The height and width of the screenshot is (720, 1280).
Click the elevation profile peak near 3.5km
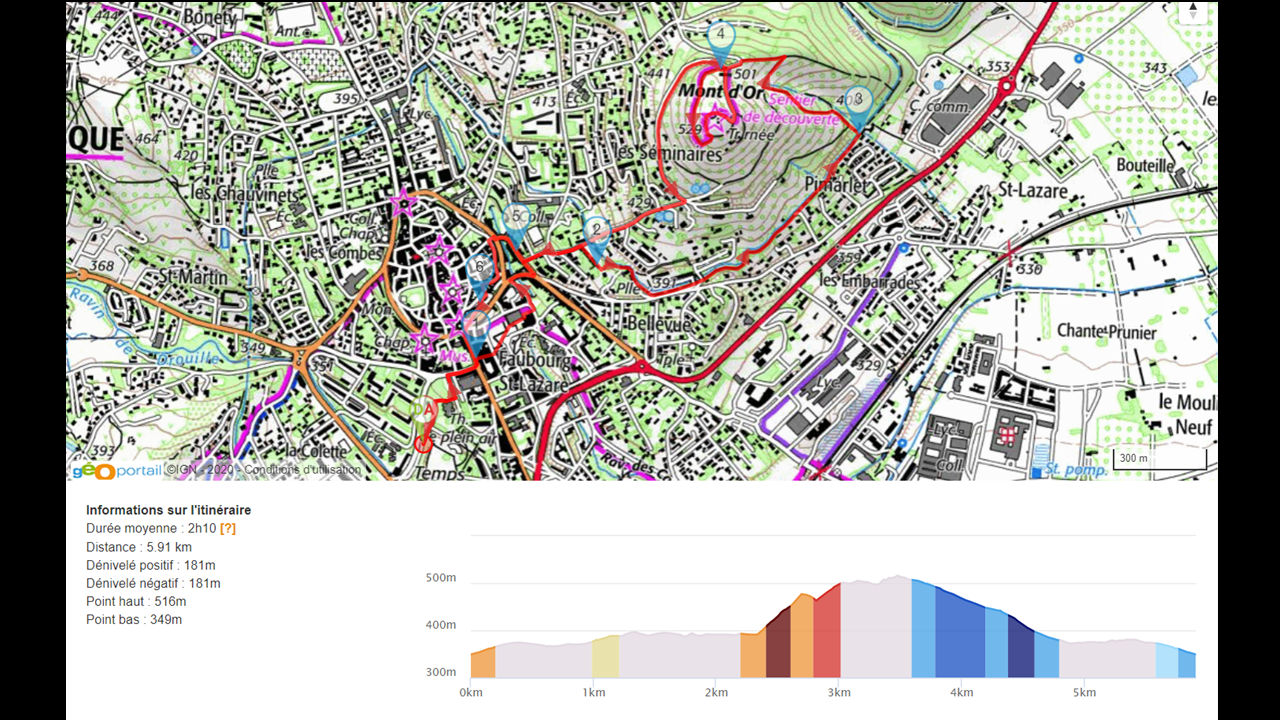[898, 578]
